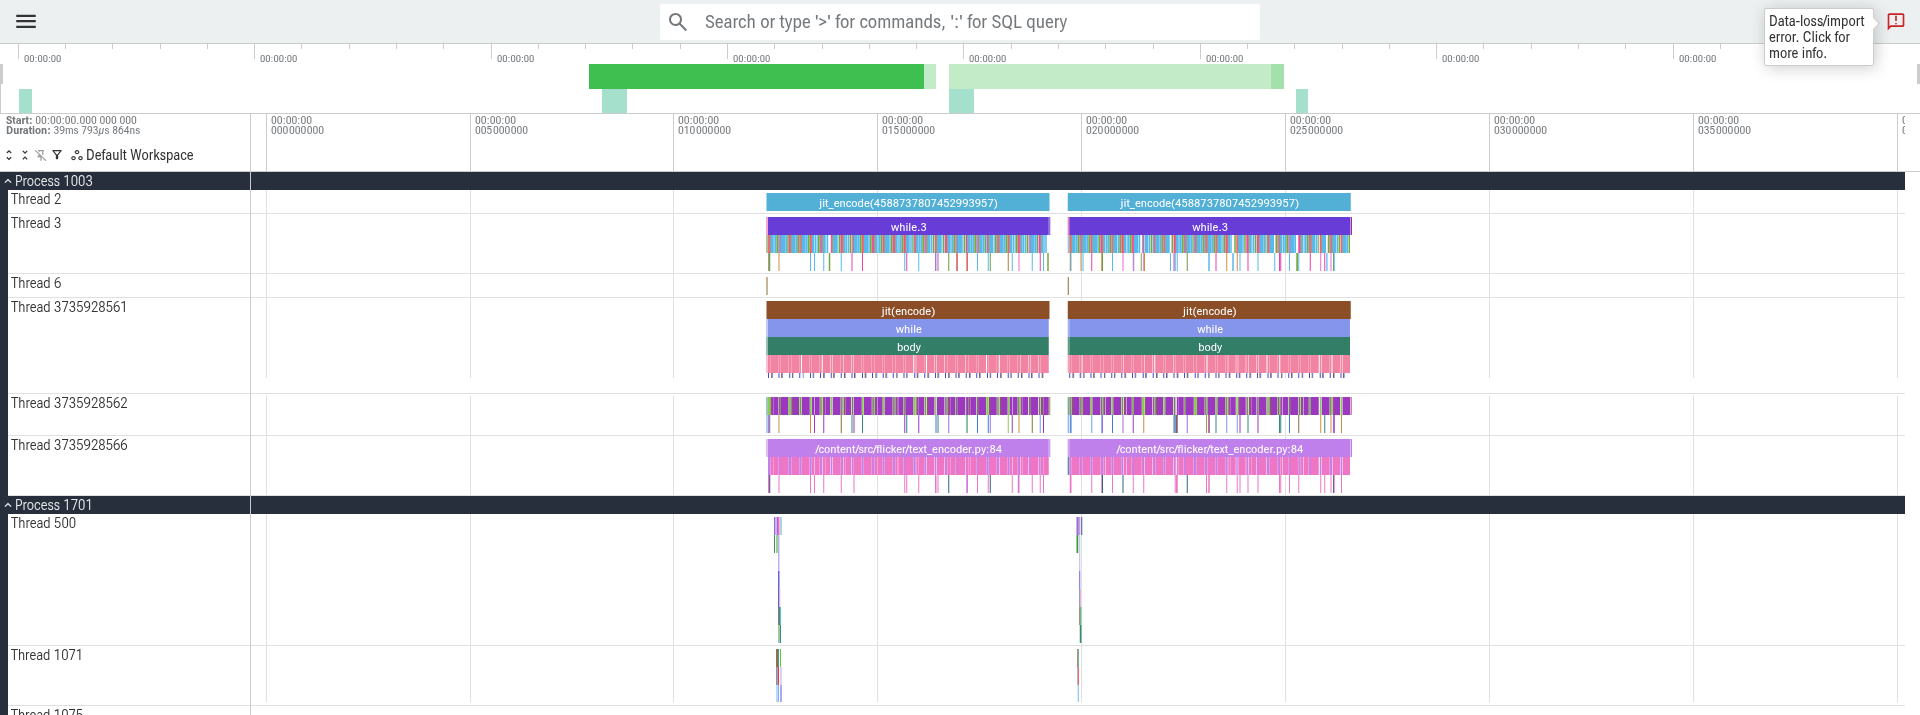Select the Thread 3 track label
This screenshot has height=715, width=1920.
[36, 223]
